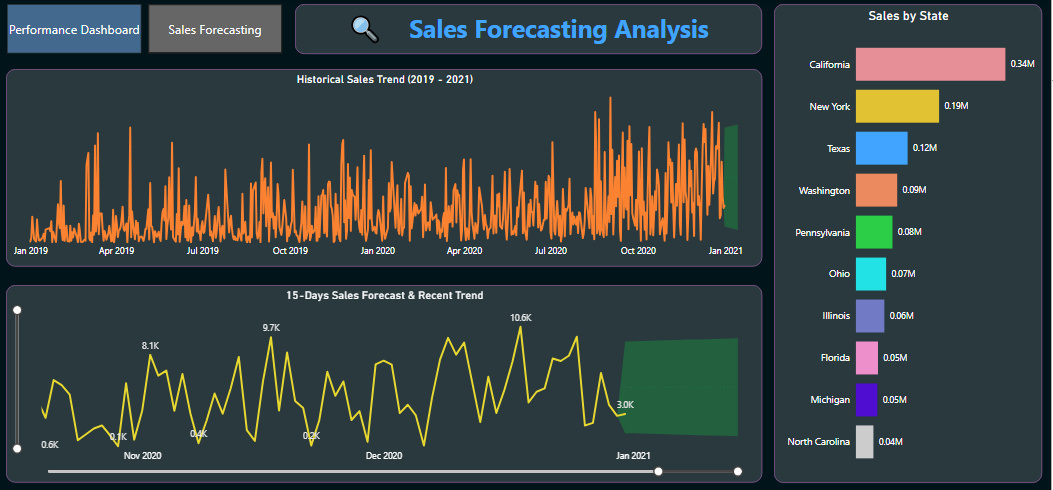Select the North Carolina gray bar
This screenshot has width=1053, height=490.
tap(864, 442)
